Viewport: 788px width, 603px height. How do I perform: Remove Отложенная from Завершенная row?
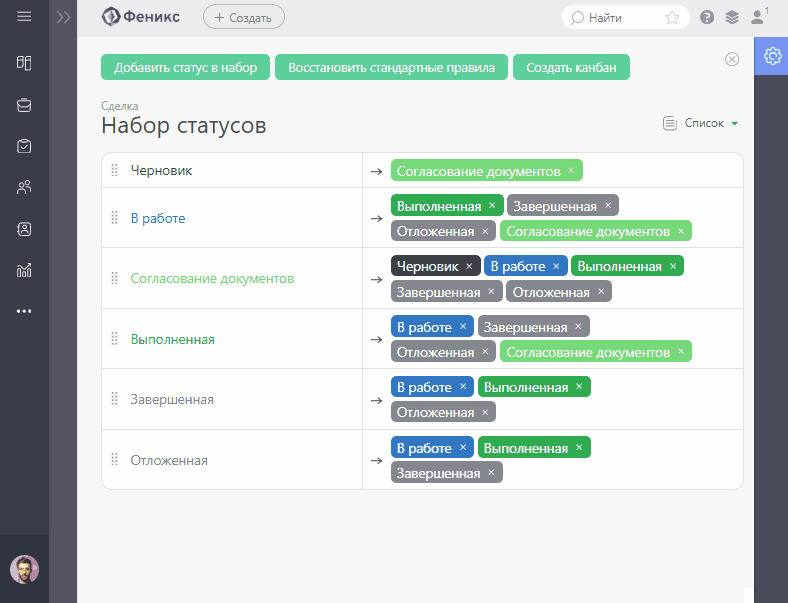click(x=485, y=412)
